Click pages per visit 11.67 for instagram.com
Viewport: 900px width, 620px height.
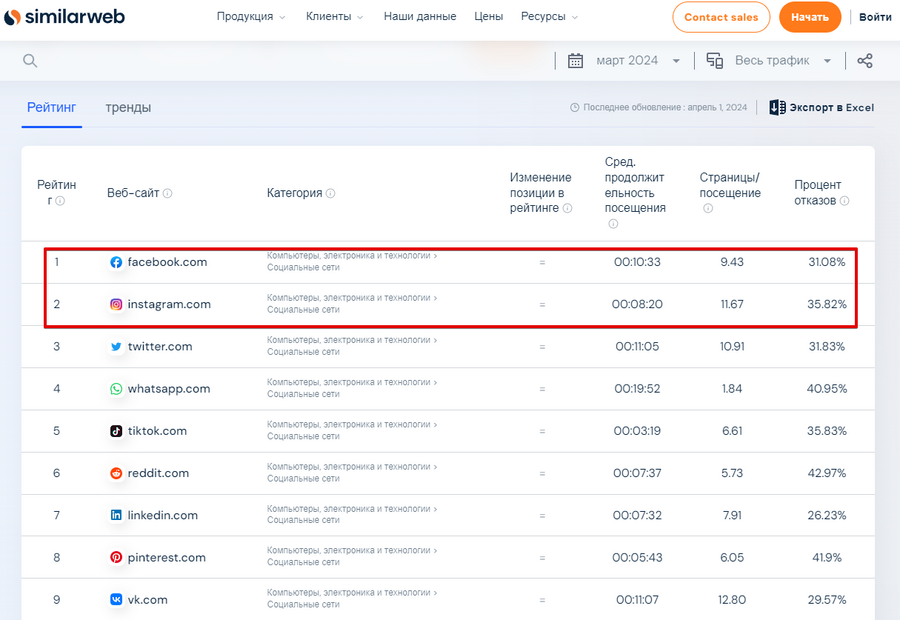coord(732,304)
